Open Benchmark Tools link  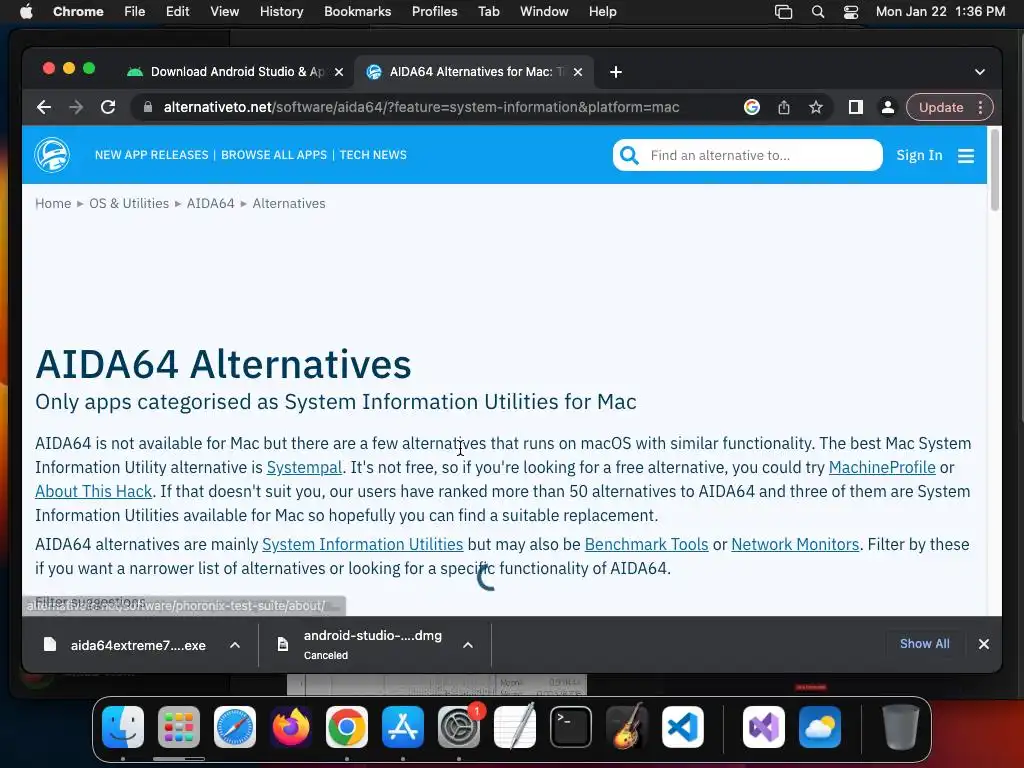click(646, 544)
